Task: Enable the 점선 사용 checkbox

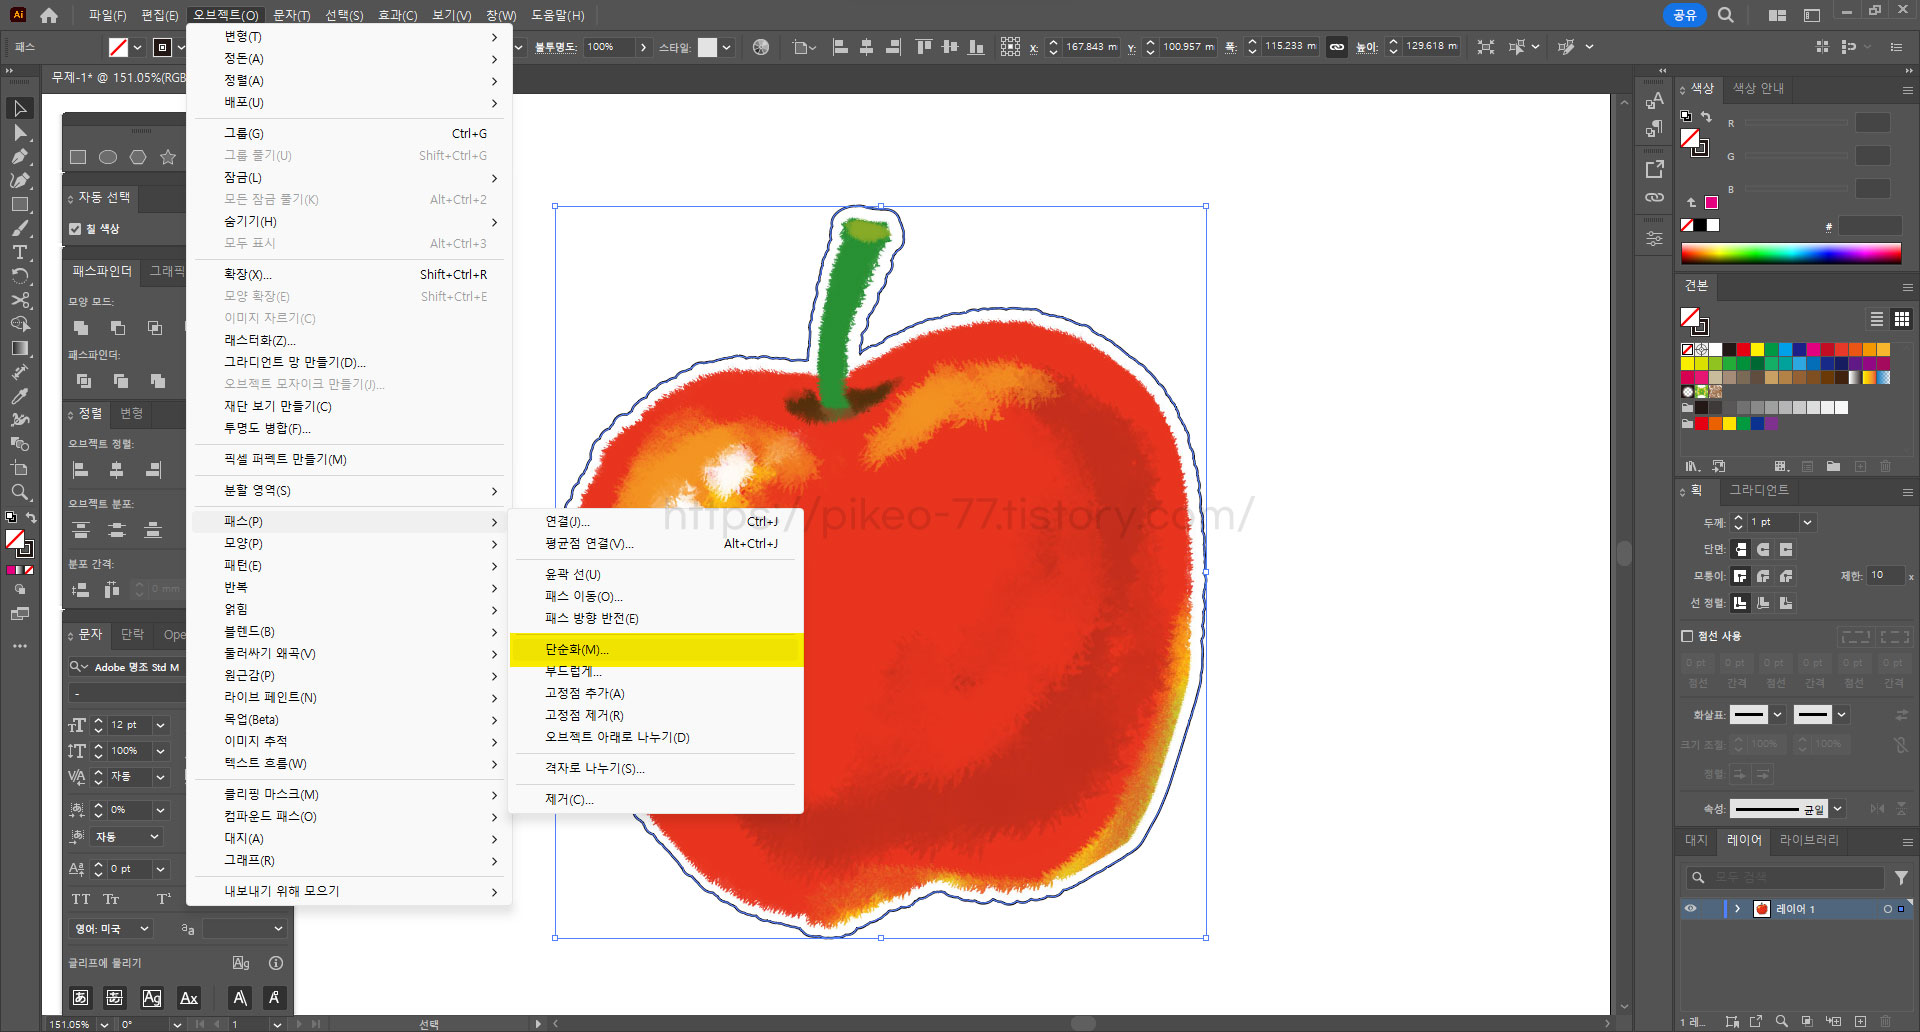Action: click(1687, 636)
